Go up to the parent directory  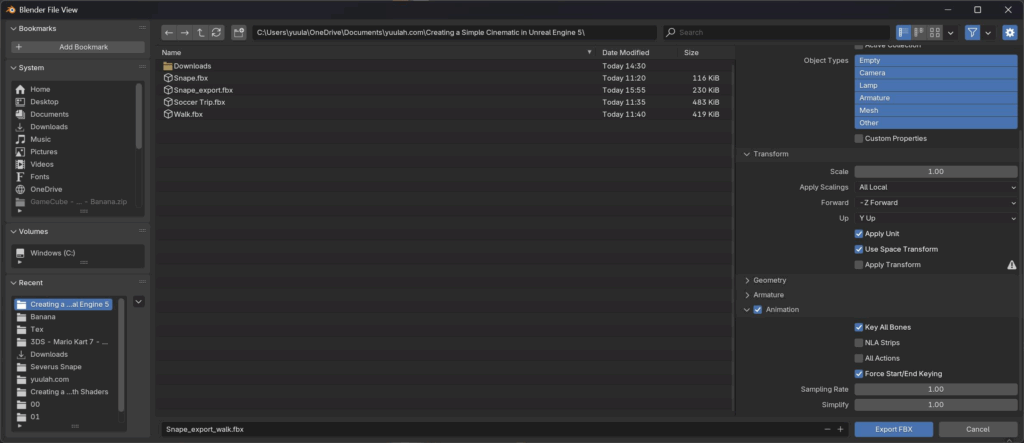(200, 33)
